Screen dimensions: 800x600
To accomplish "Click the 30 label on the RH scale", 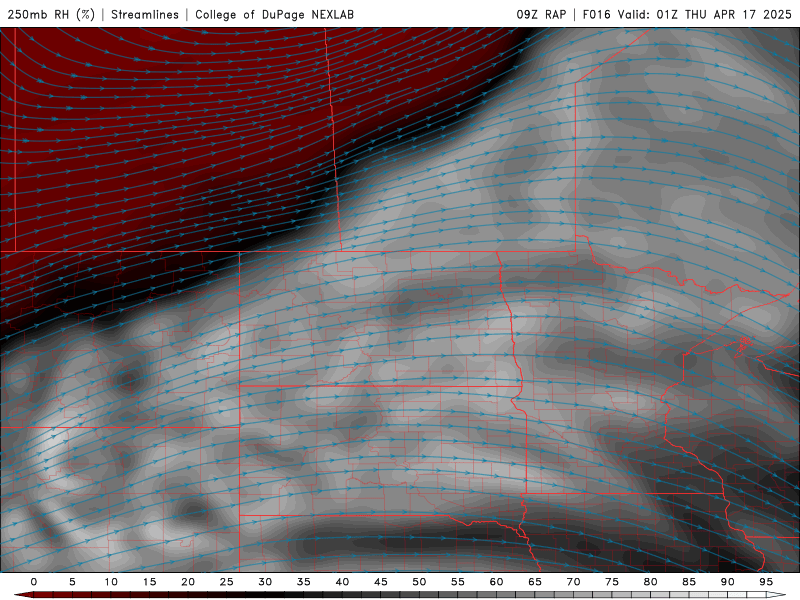I will pos(265,582).
